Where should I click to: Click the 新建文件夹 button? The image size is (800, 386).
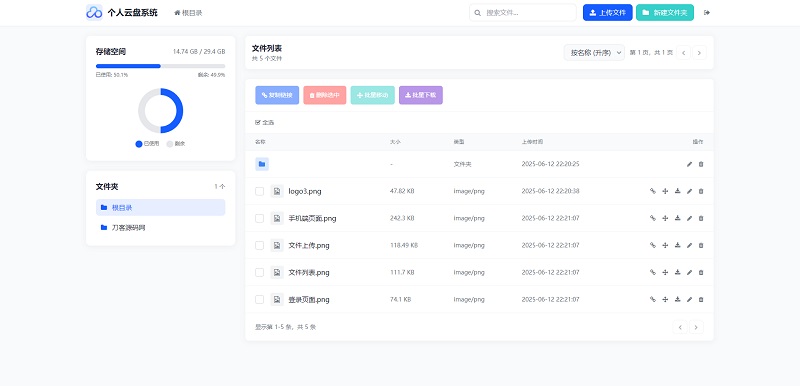pyautogui.click(x=665, y=13)
